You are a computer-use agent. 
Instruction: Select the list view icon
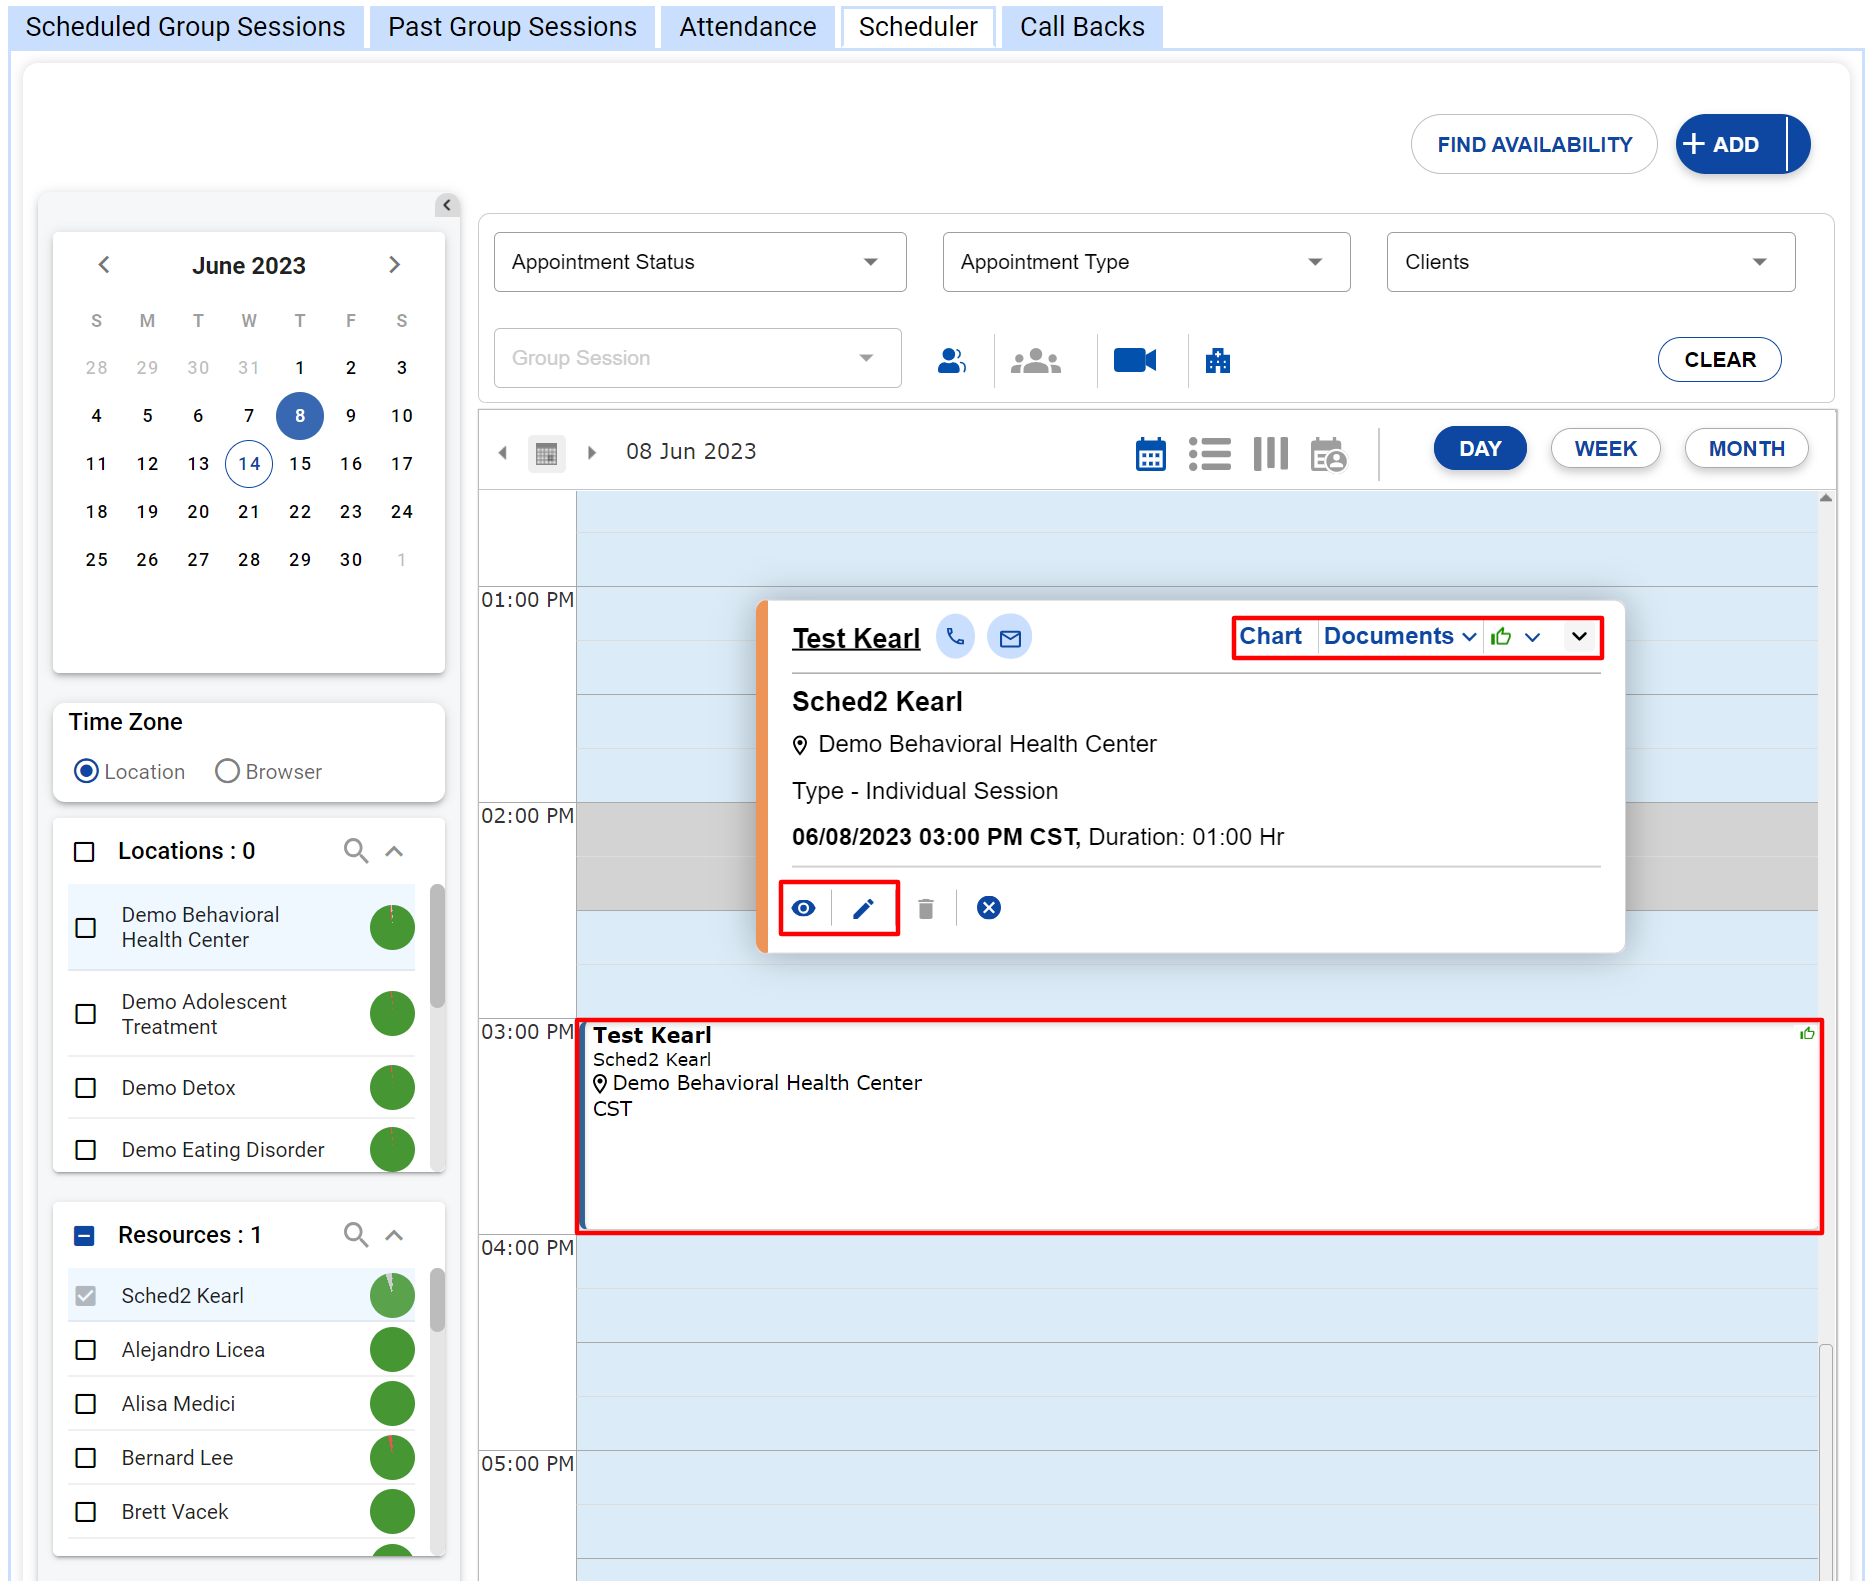(x=1209, y=453)
